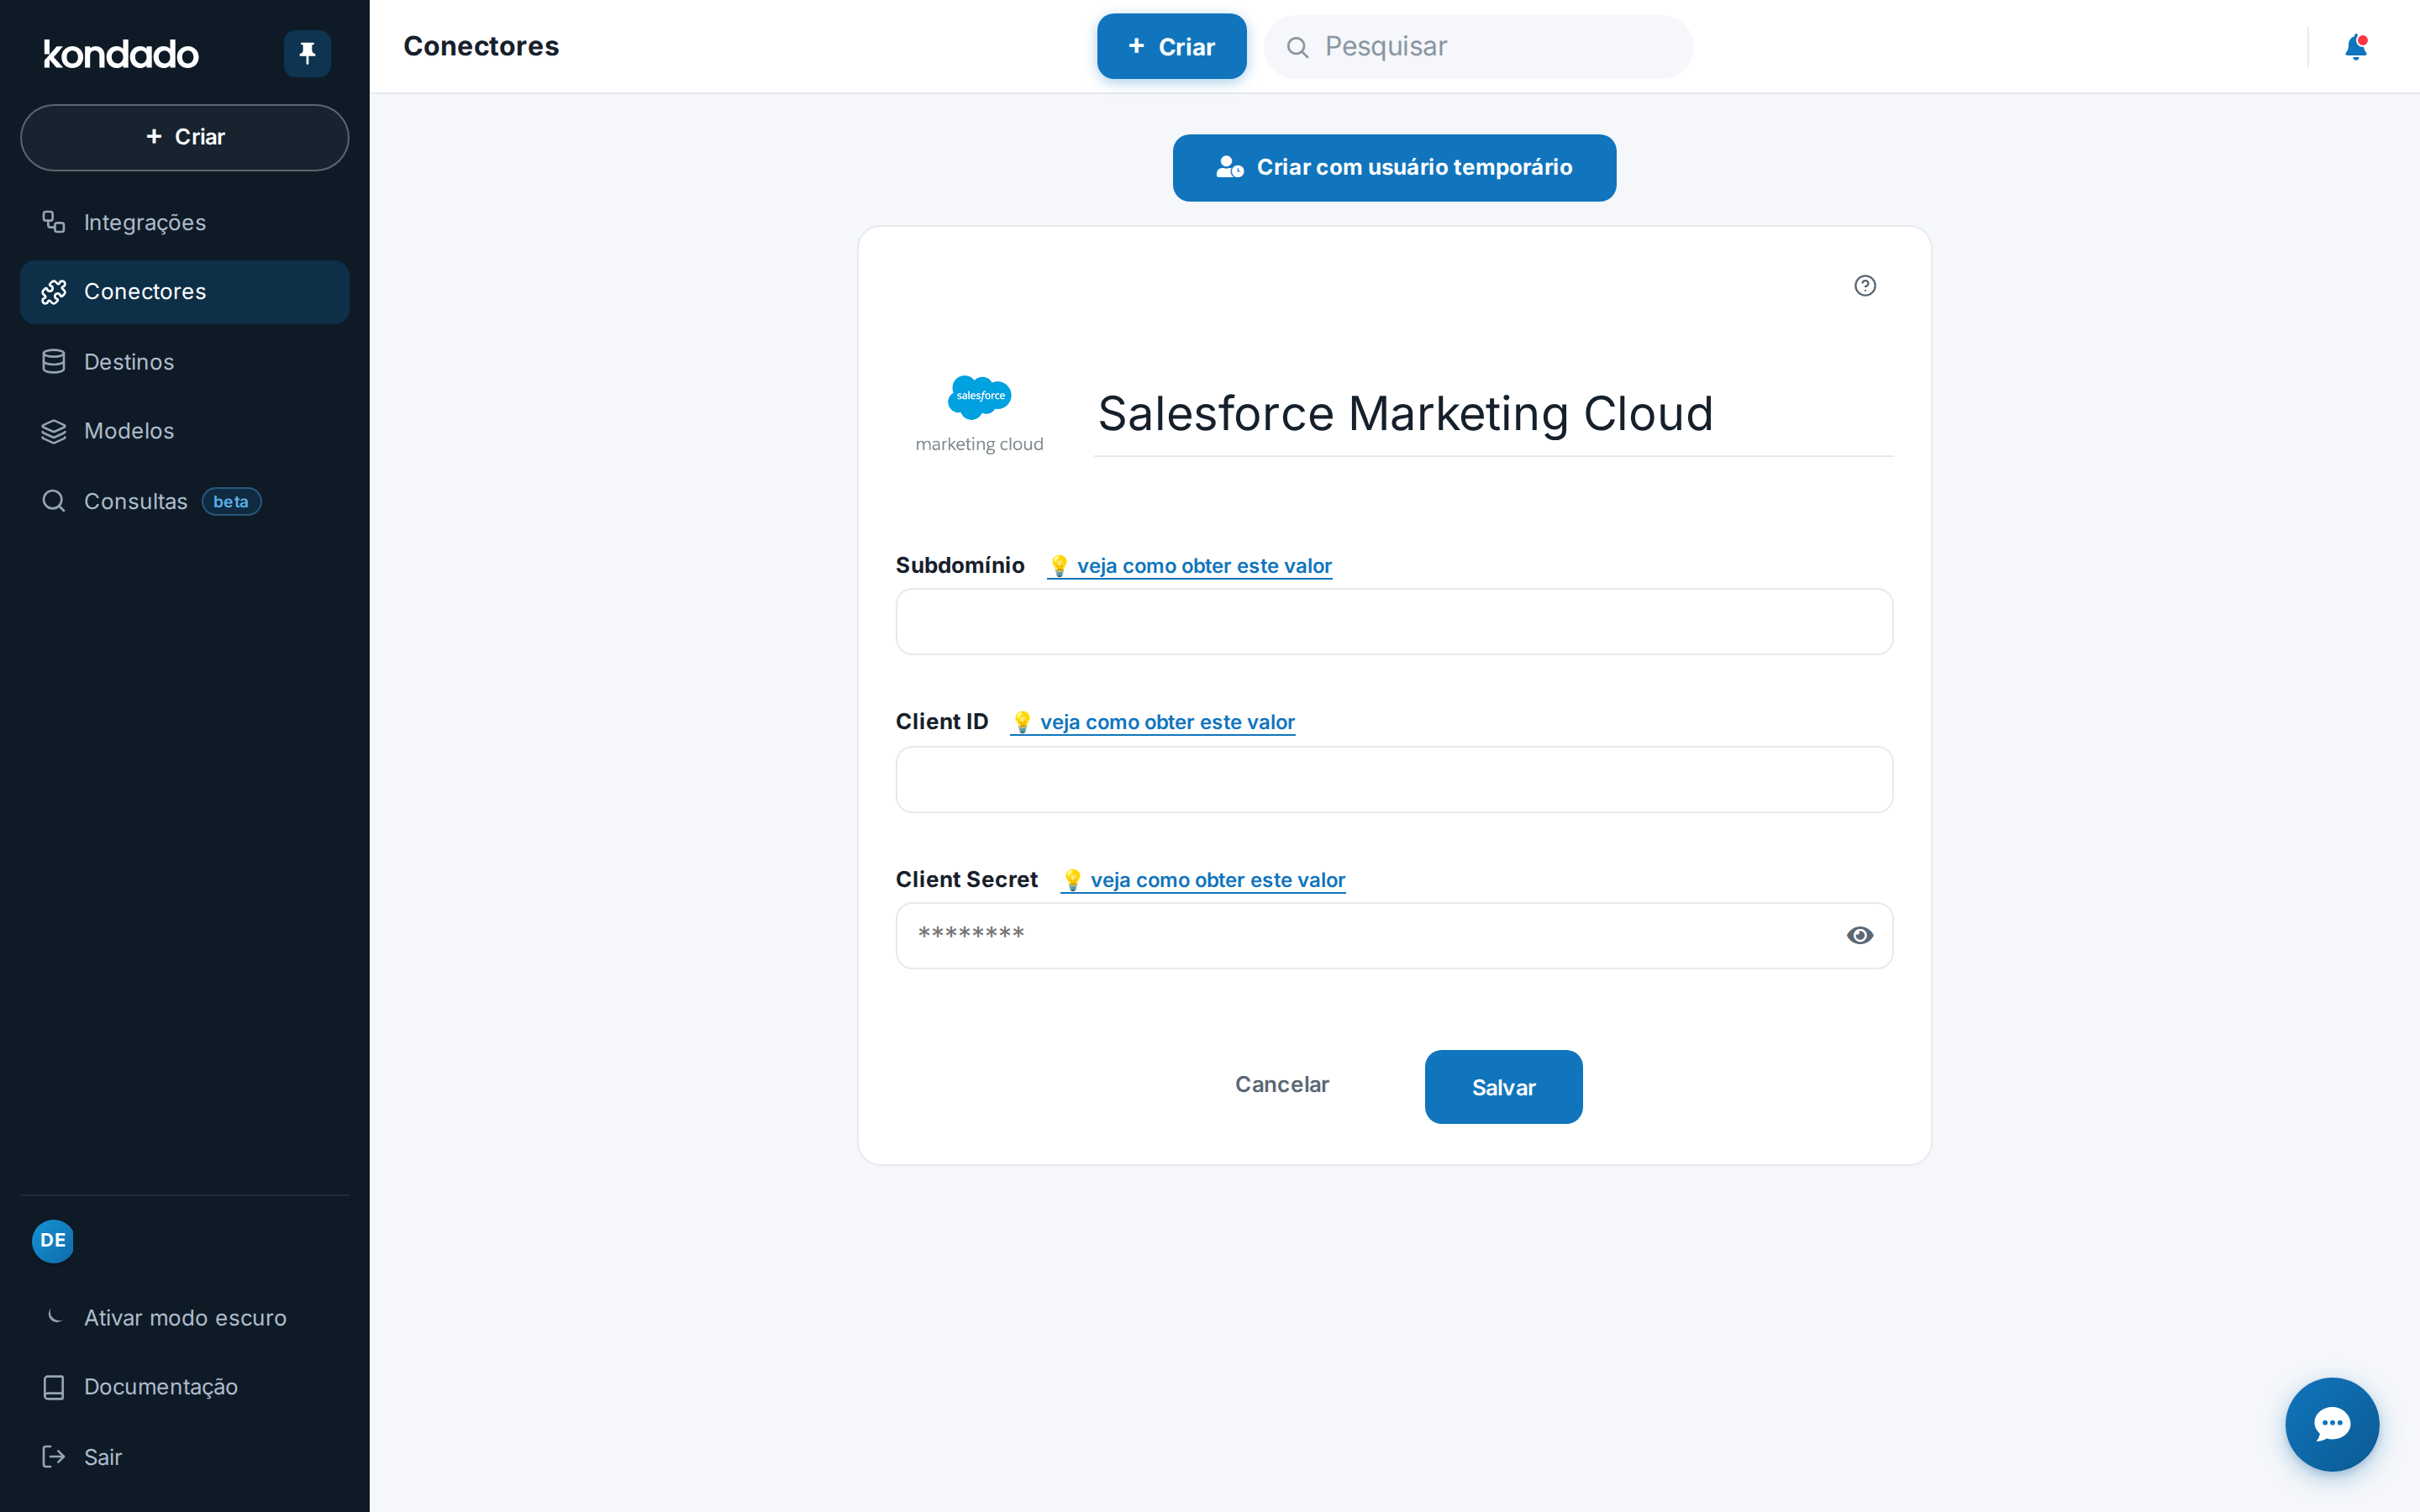Image resolution: width=2420 pixels, height=1512 pixels.
Task: Click the Consultas magnifier icon
Action: coord(54,501)
